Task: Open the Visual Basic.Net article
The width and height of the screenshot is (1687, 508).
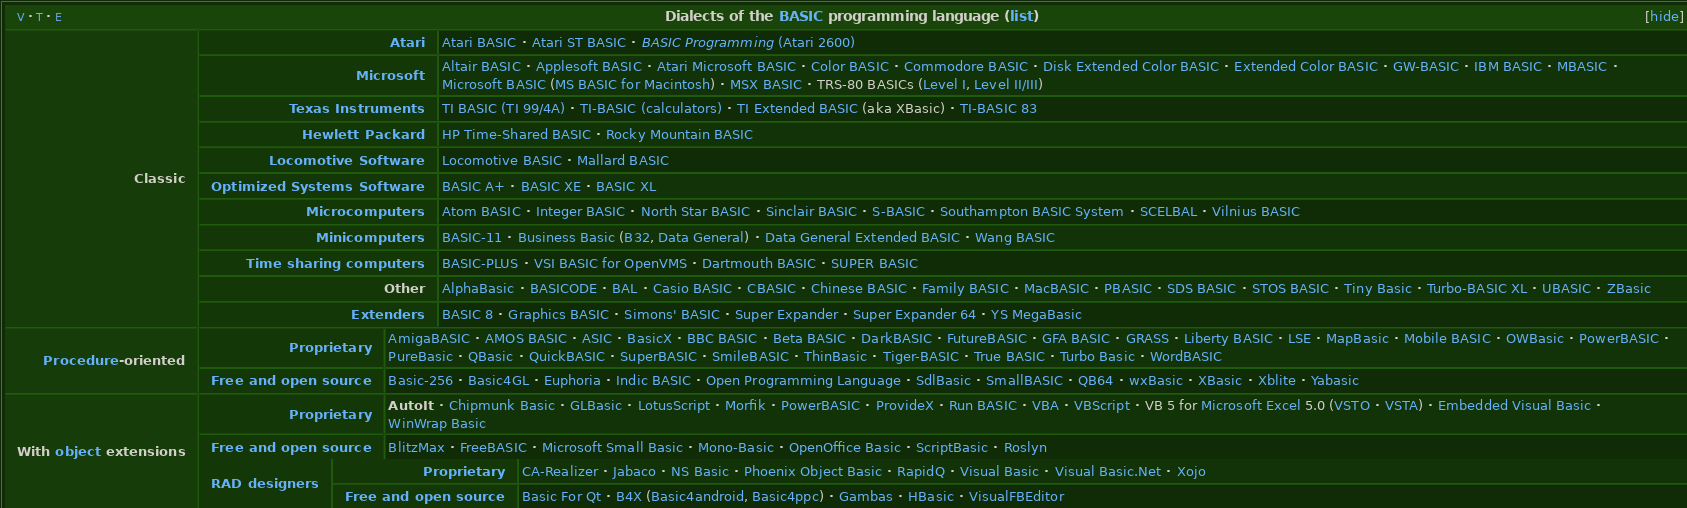Action: [x=1108, y=471]
